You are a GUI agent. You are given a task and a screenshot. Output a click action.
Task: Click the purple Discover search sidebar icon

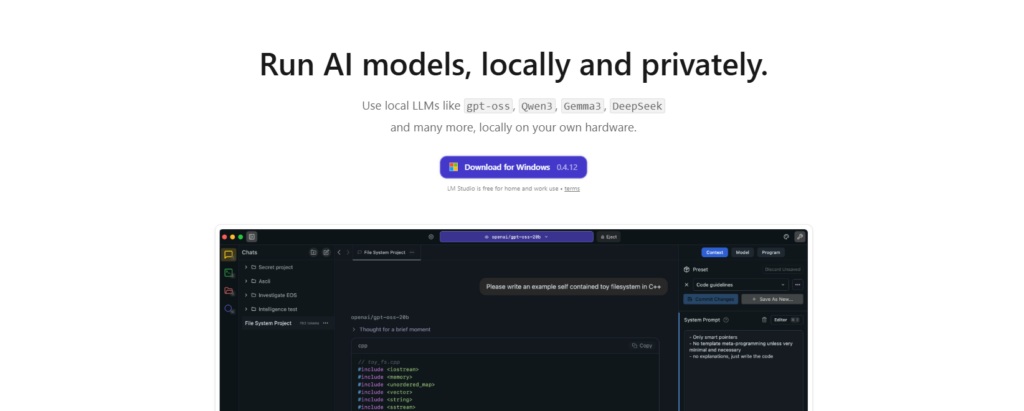tap(229, 309)
